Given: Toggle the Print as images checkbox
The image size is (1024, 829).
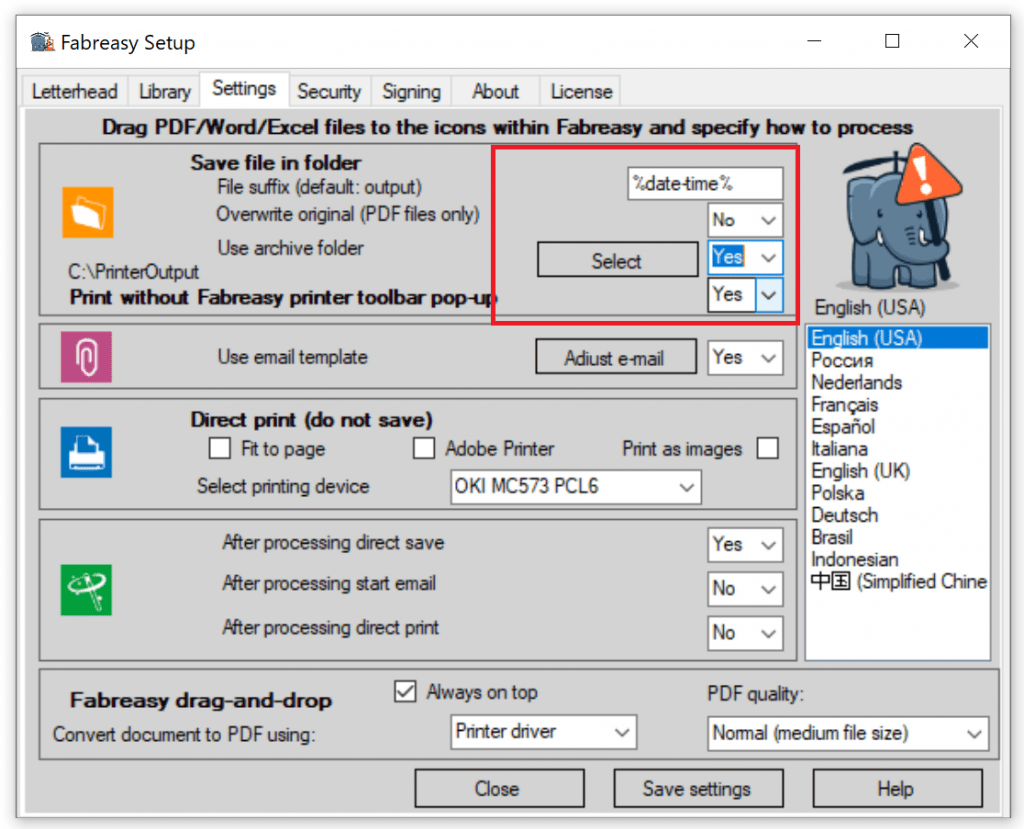Looking at the screenshot, I should (x=767, y=449).
